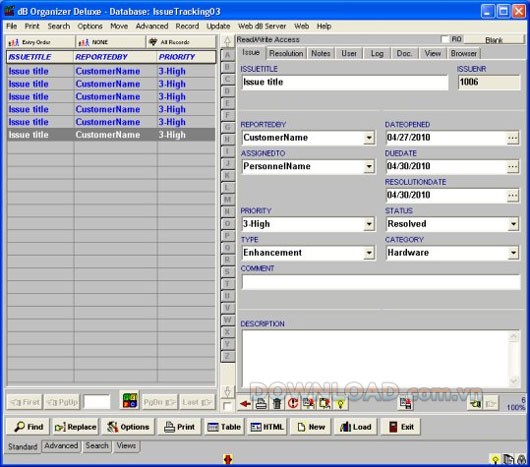Click the Find button
The height and width of the screenshot is (467, 530).
click(x=28, y=427)
